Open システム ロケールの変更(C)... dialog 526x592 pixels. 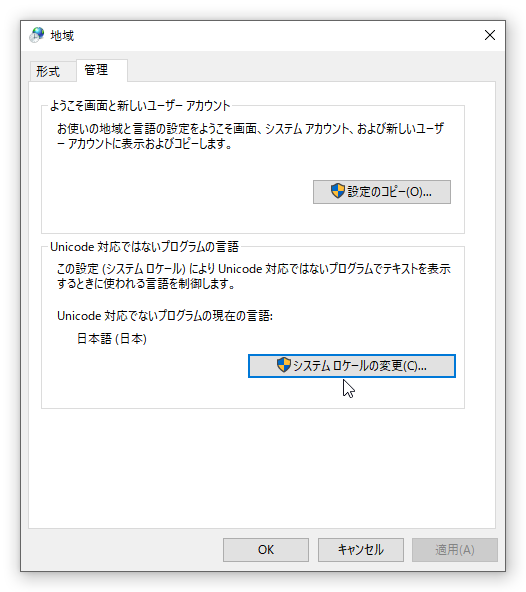(x=352, y=365)
